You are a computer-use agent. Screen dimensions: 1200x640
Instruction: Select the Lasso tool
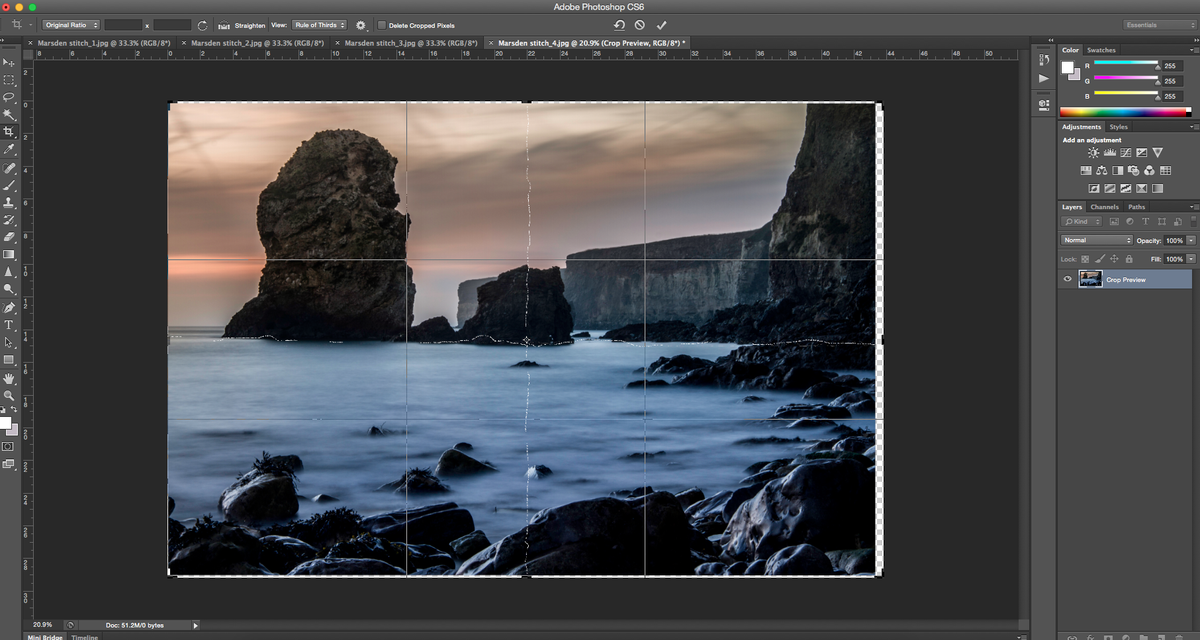(8, 96)
